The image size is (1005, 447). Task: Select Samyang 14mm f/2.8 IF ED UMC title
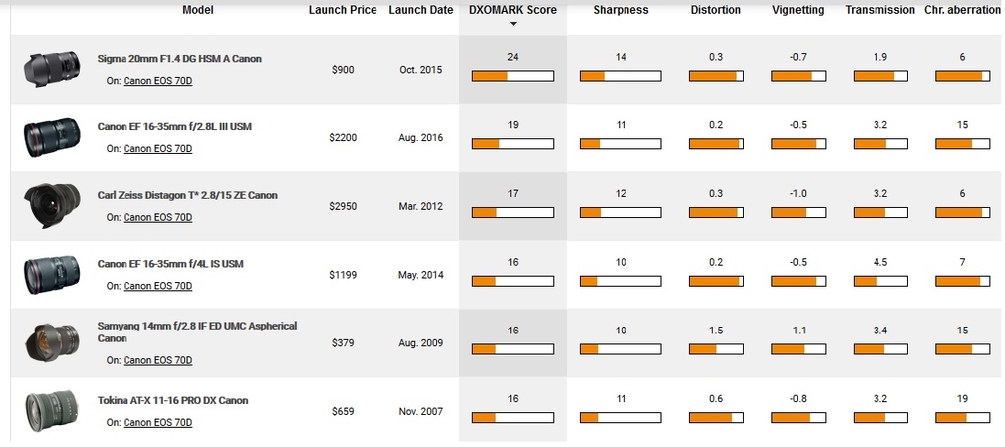click(197, 332)
